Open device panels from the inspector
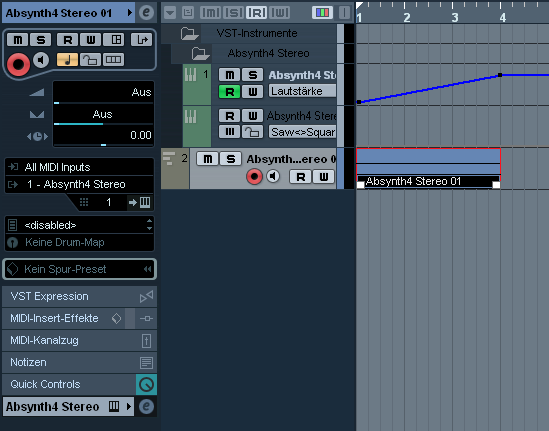The height and width of the screenshot is (431, 549). (x=114, y=40)
